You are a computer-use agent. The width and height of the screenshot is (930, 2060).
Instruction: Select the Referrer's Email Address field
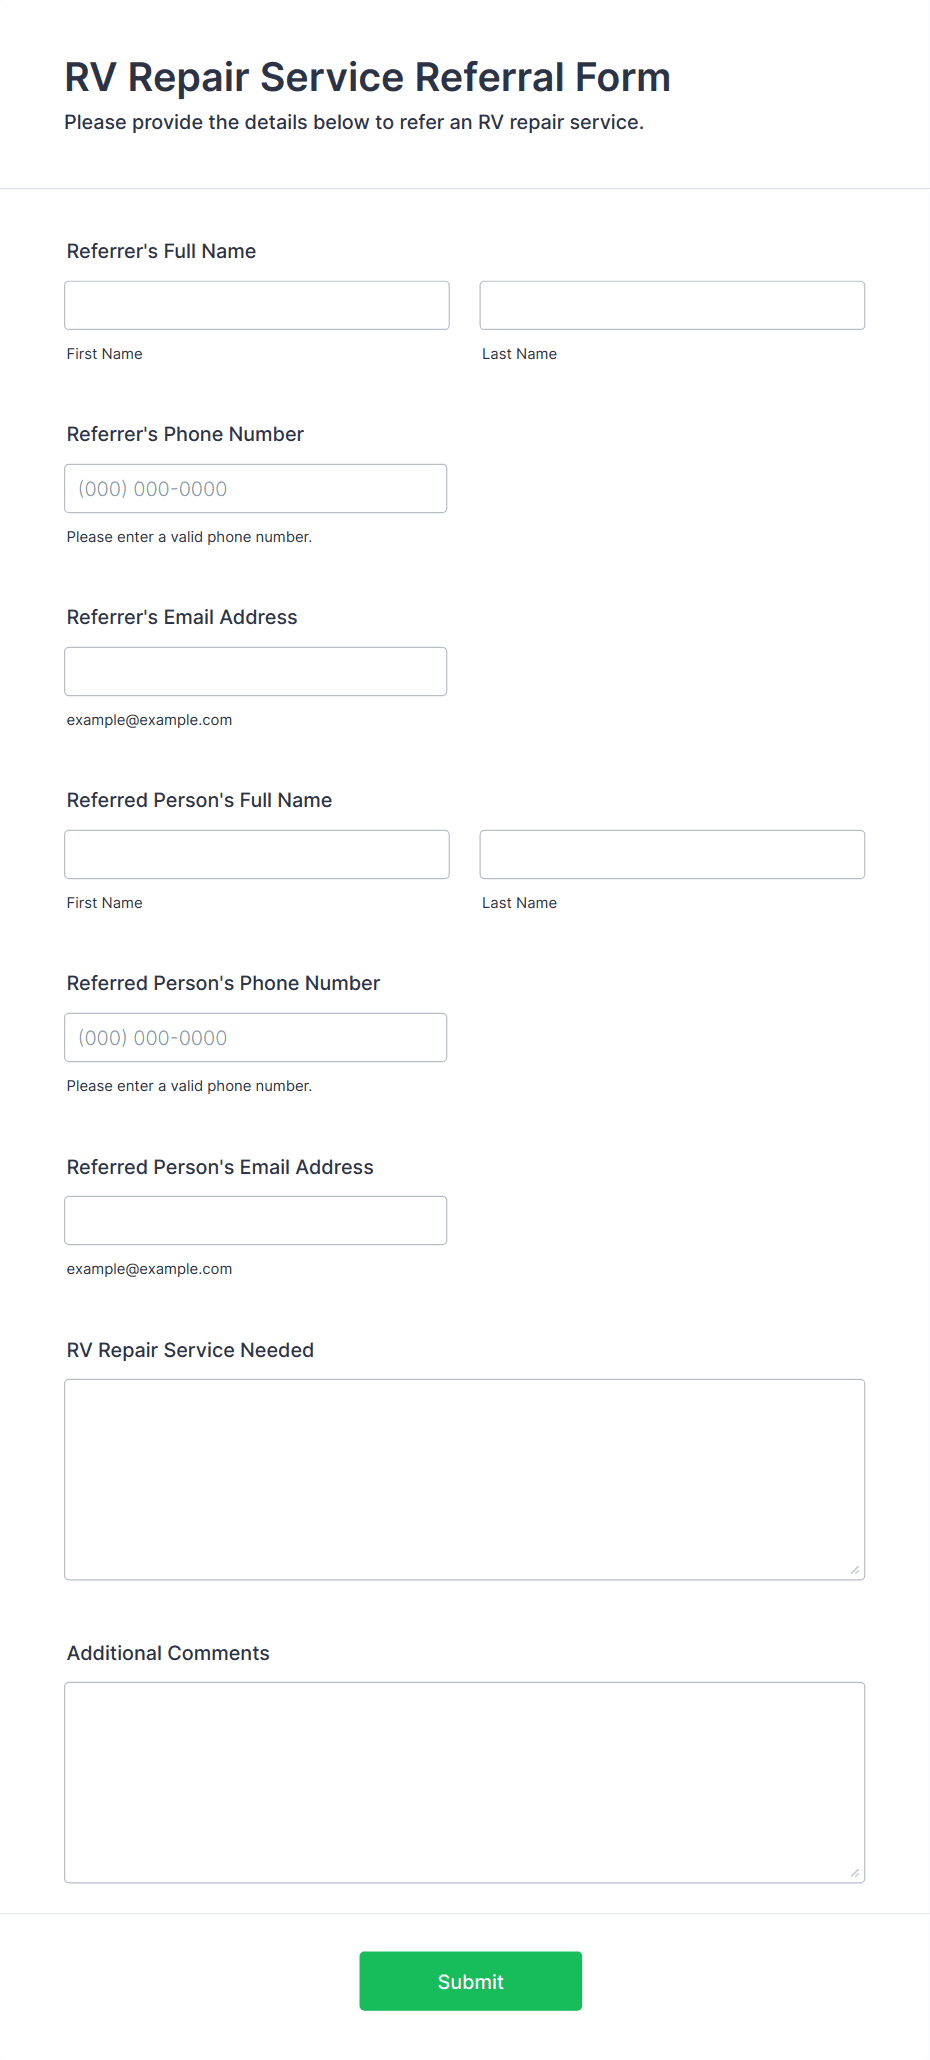click(x=256, y=671)
